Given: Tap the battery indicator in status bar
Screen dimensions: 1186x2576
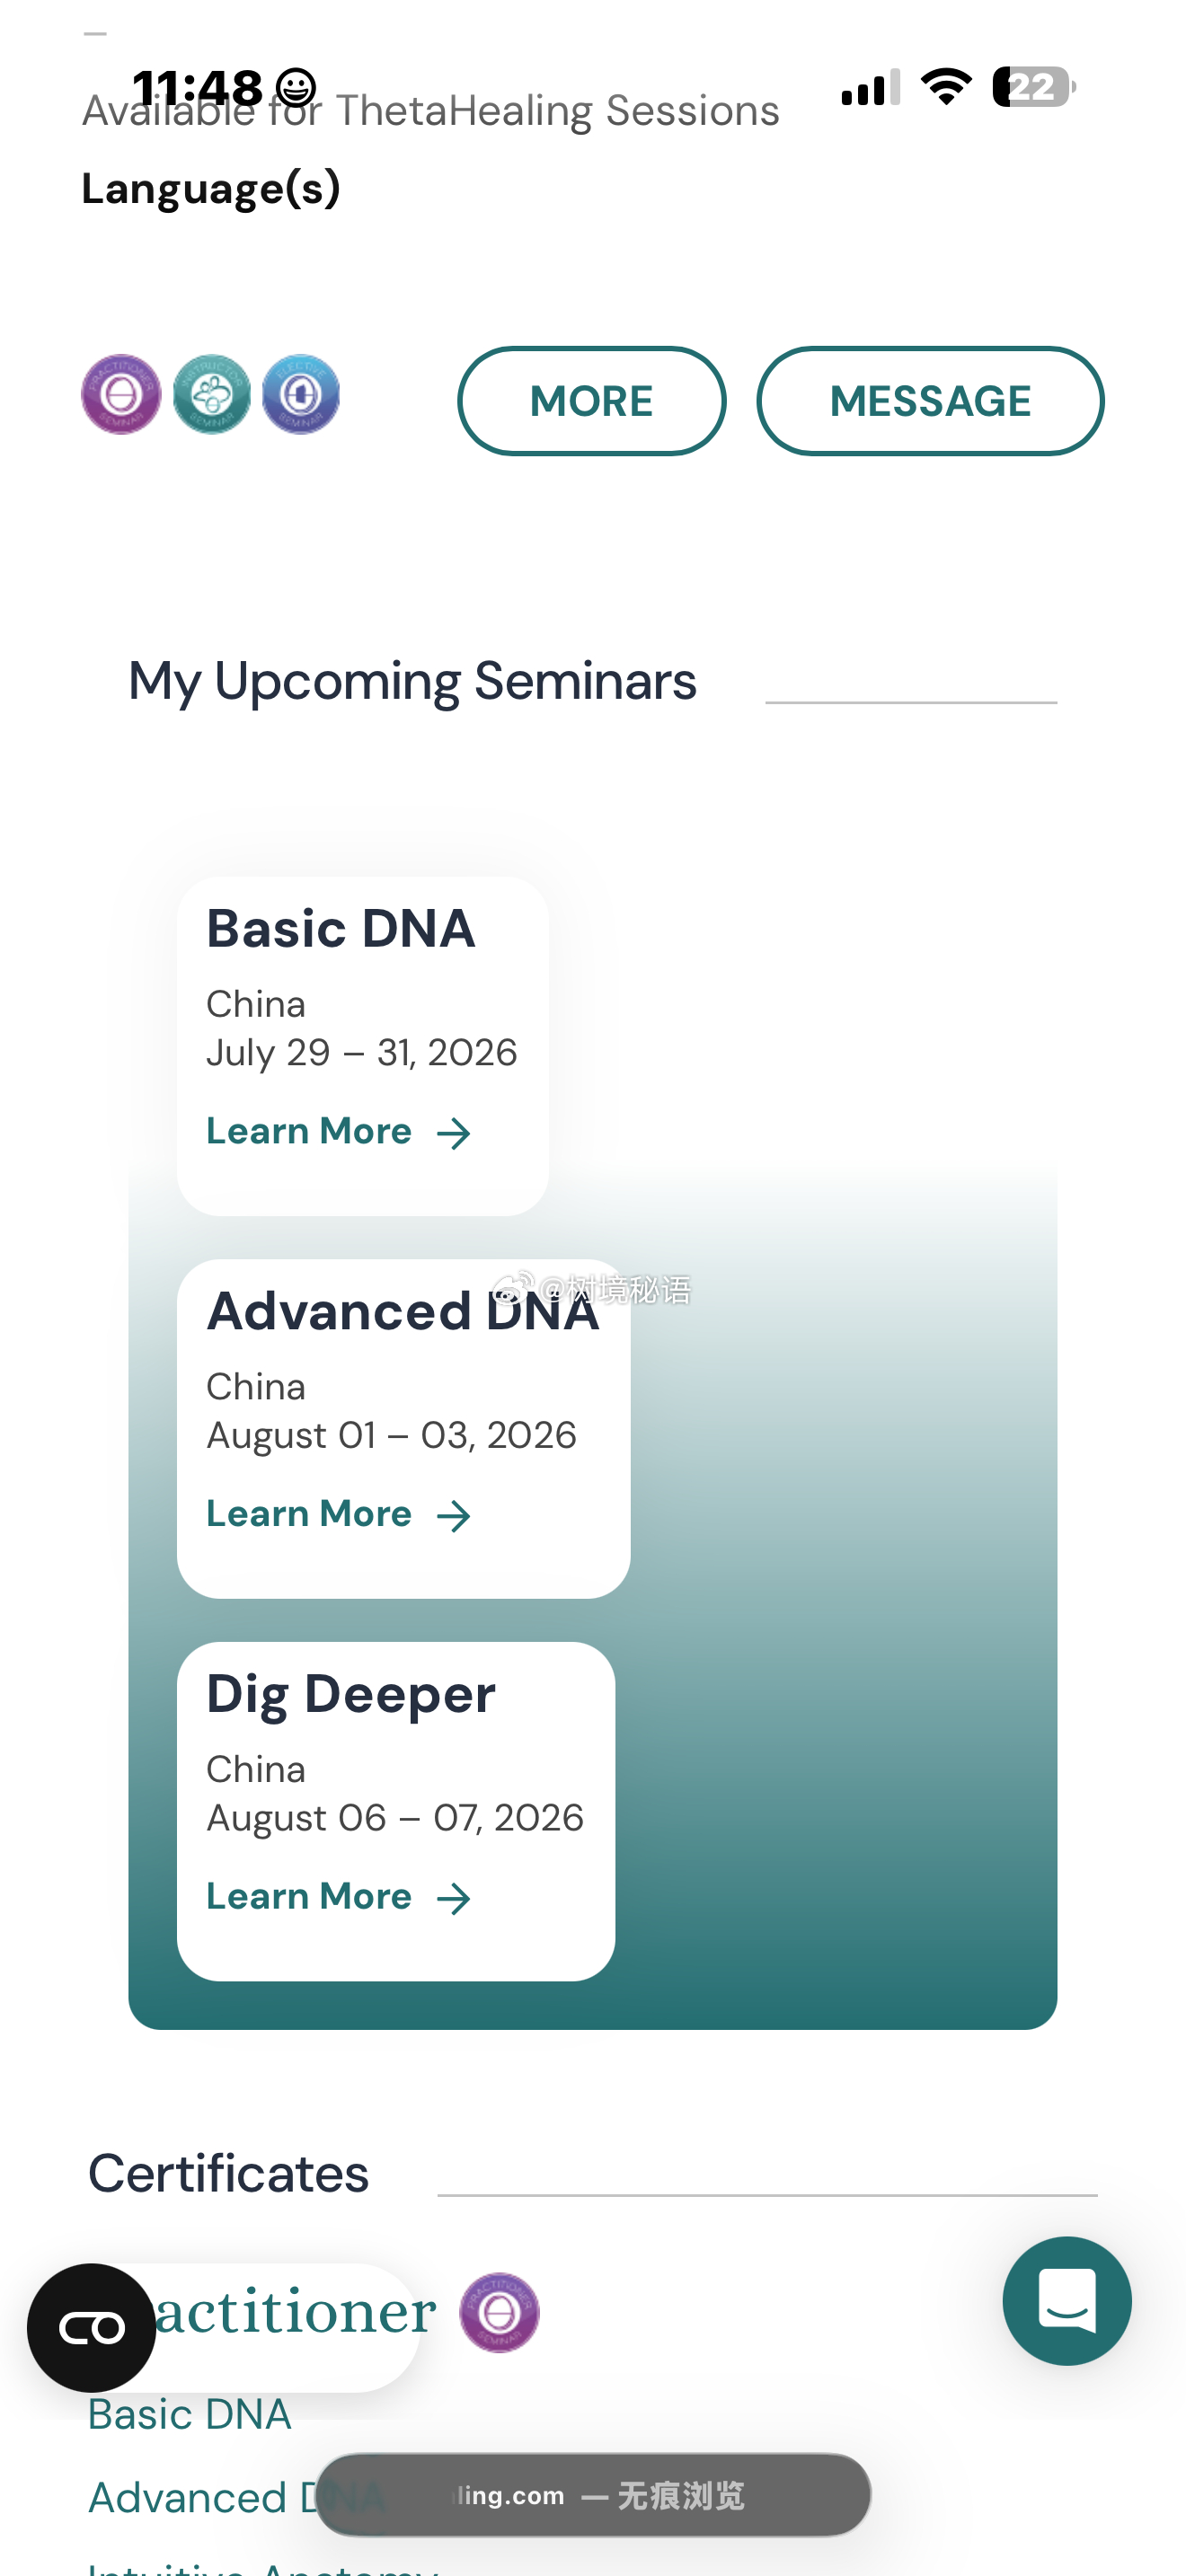Looking at the screenshot, I should (1034, 87).
